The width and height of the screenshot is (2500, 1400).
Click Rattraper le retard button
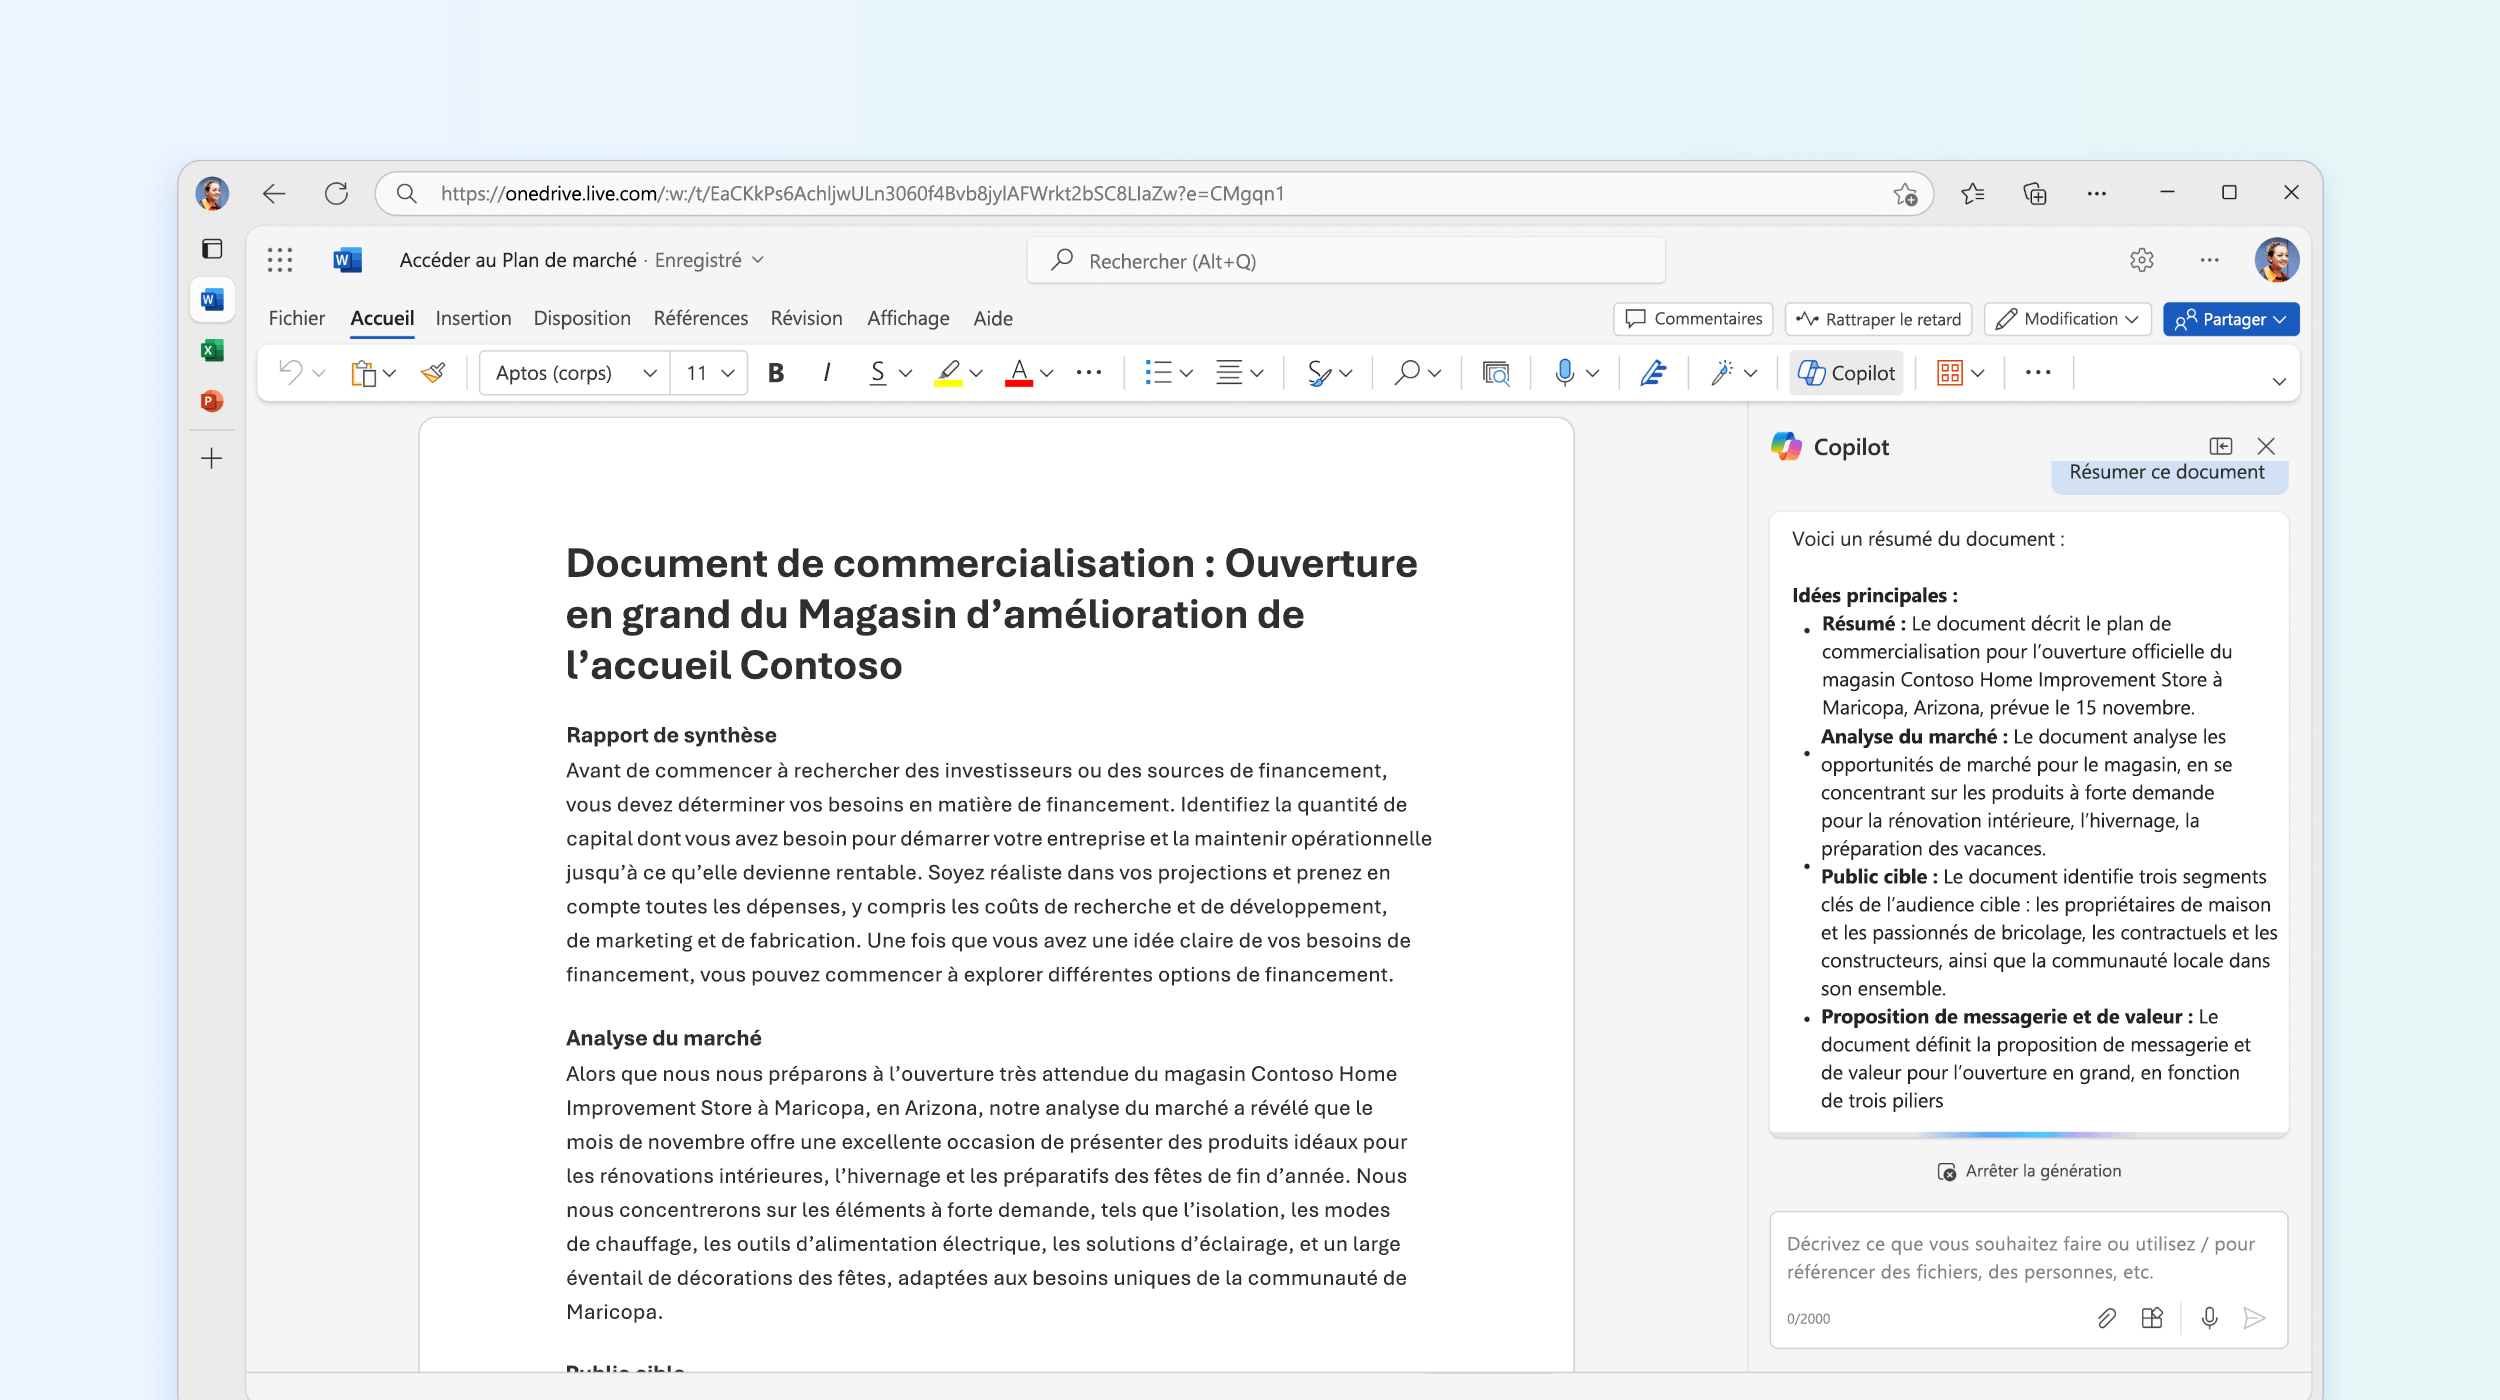tap(1878, 319)
